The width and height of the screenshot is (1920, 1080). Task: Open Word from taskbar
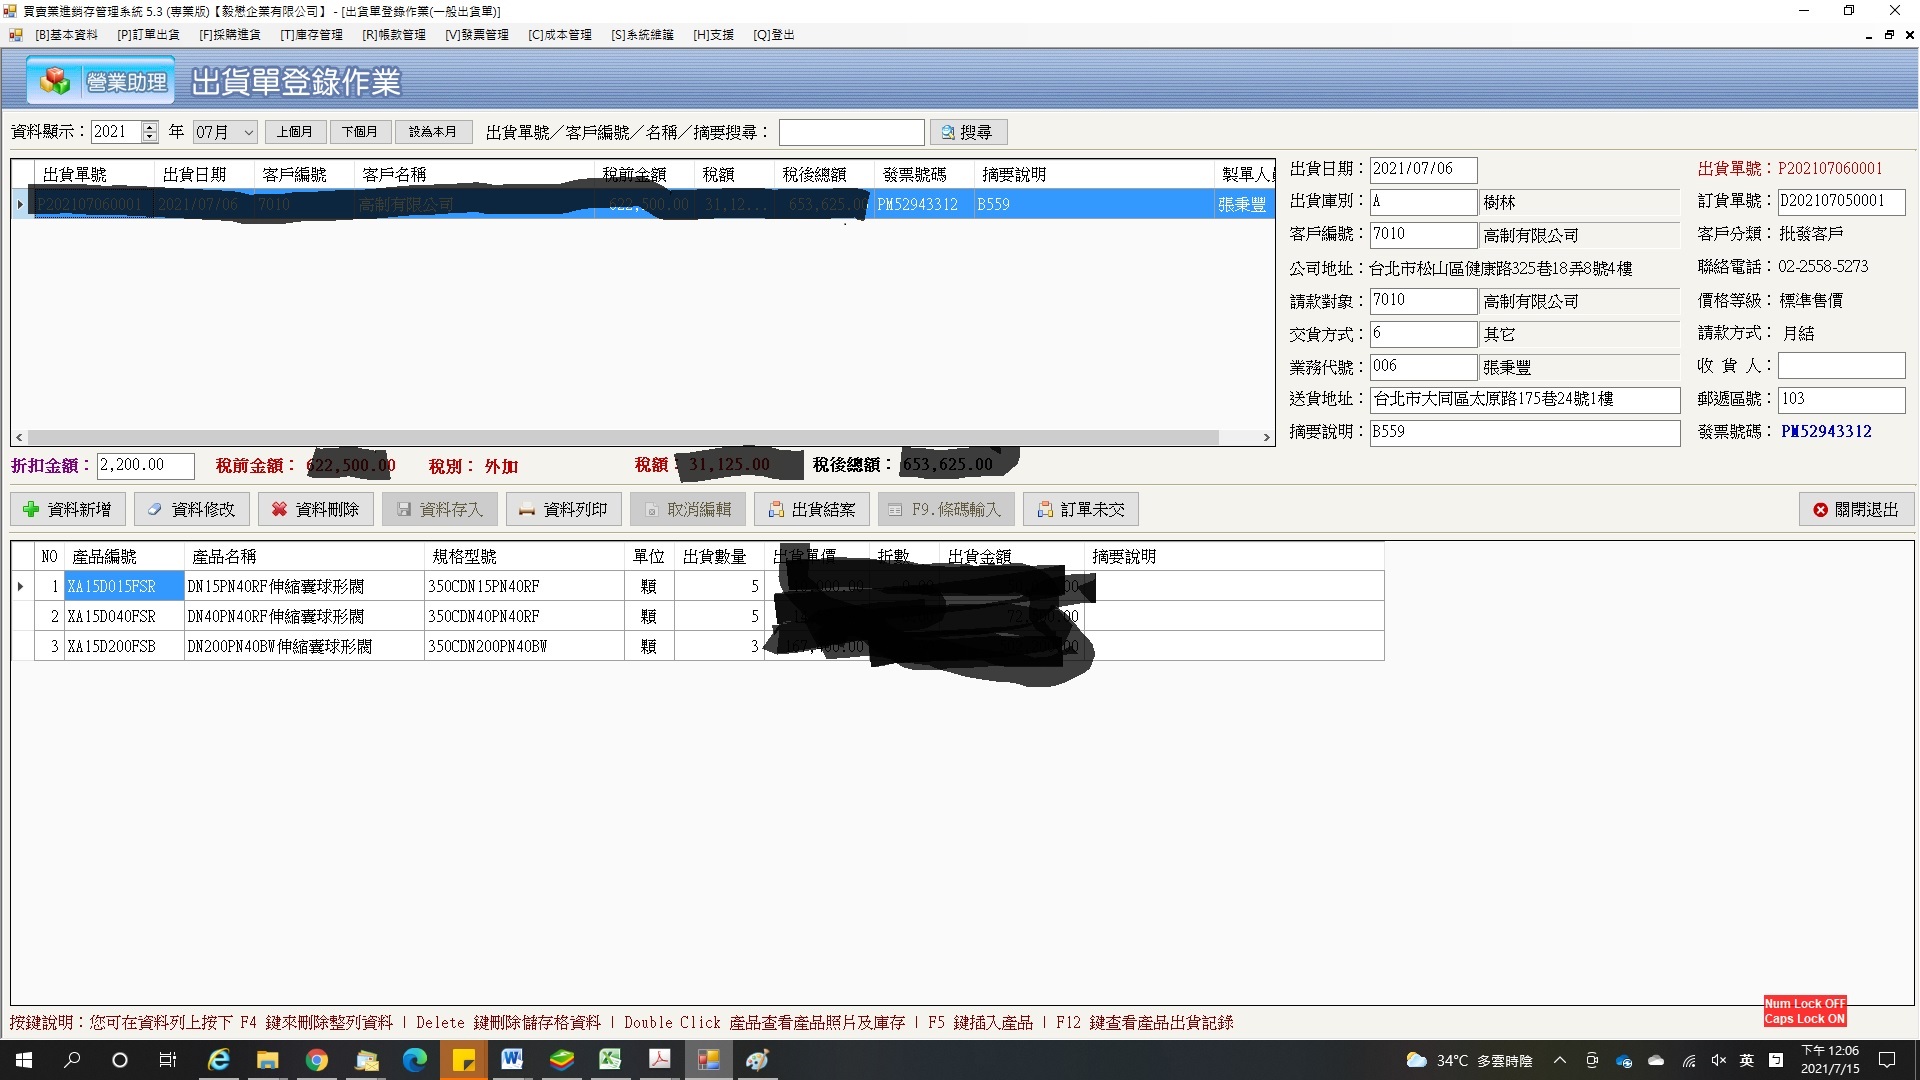pyautogui.click(x=512, y=1060)
